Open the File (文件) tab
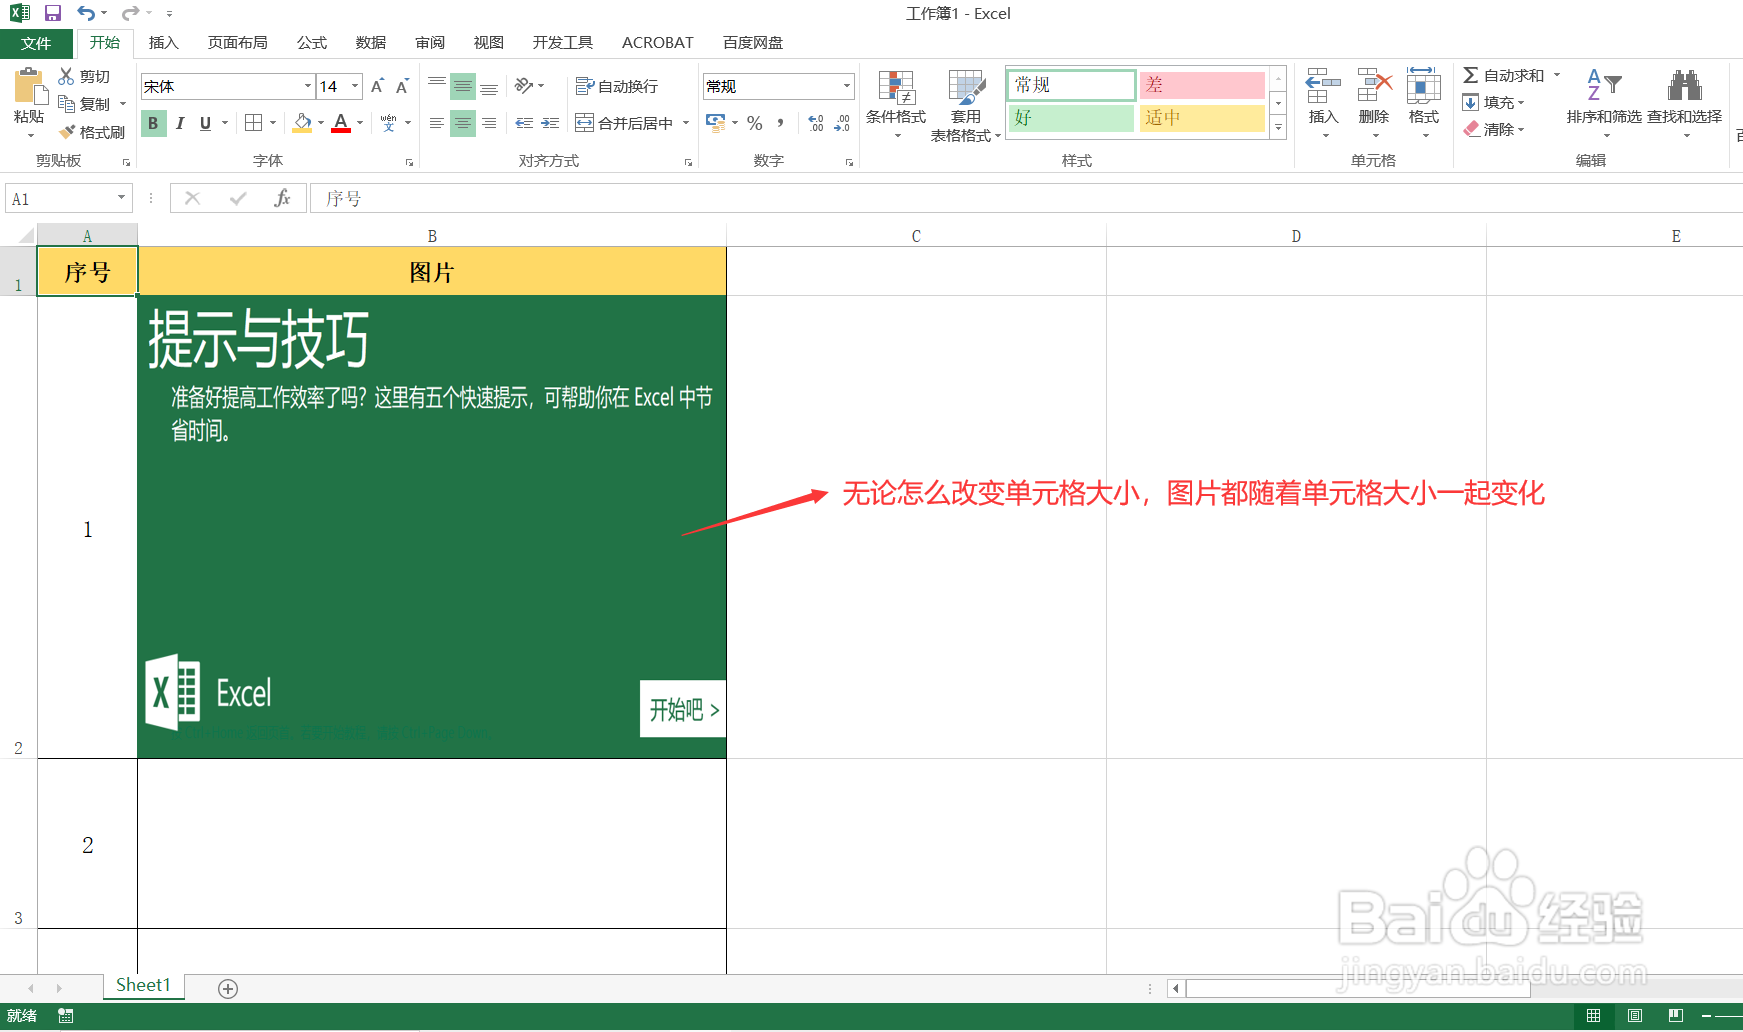 click(x=36, y=43)
